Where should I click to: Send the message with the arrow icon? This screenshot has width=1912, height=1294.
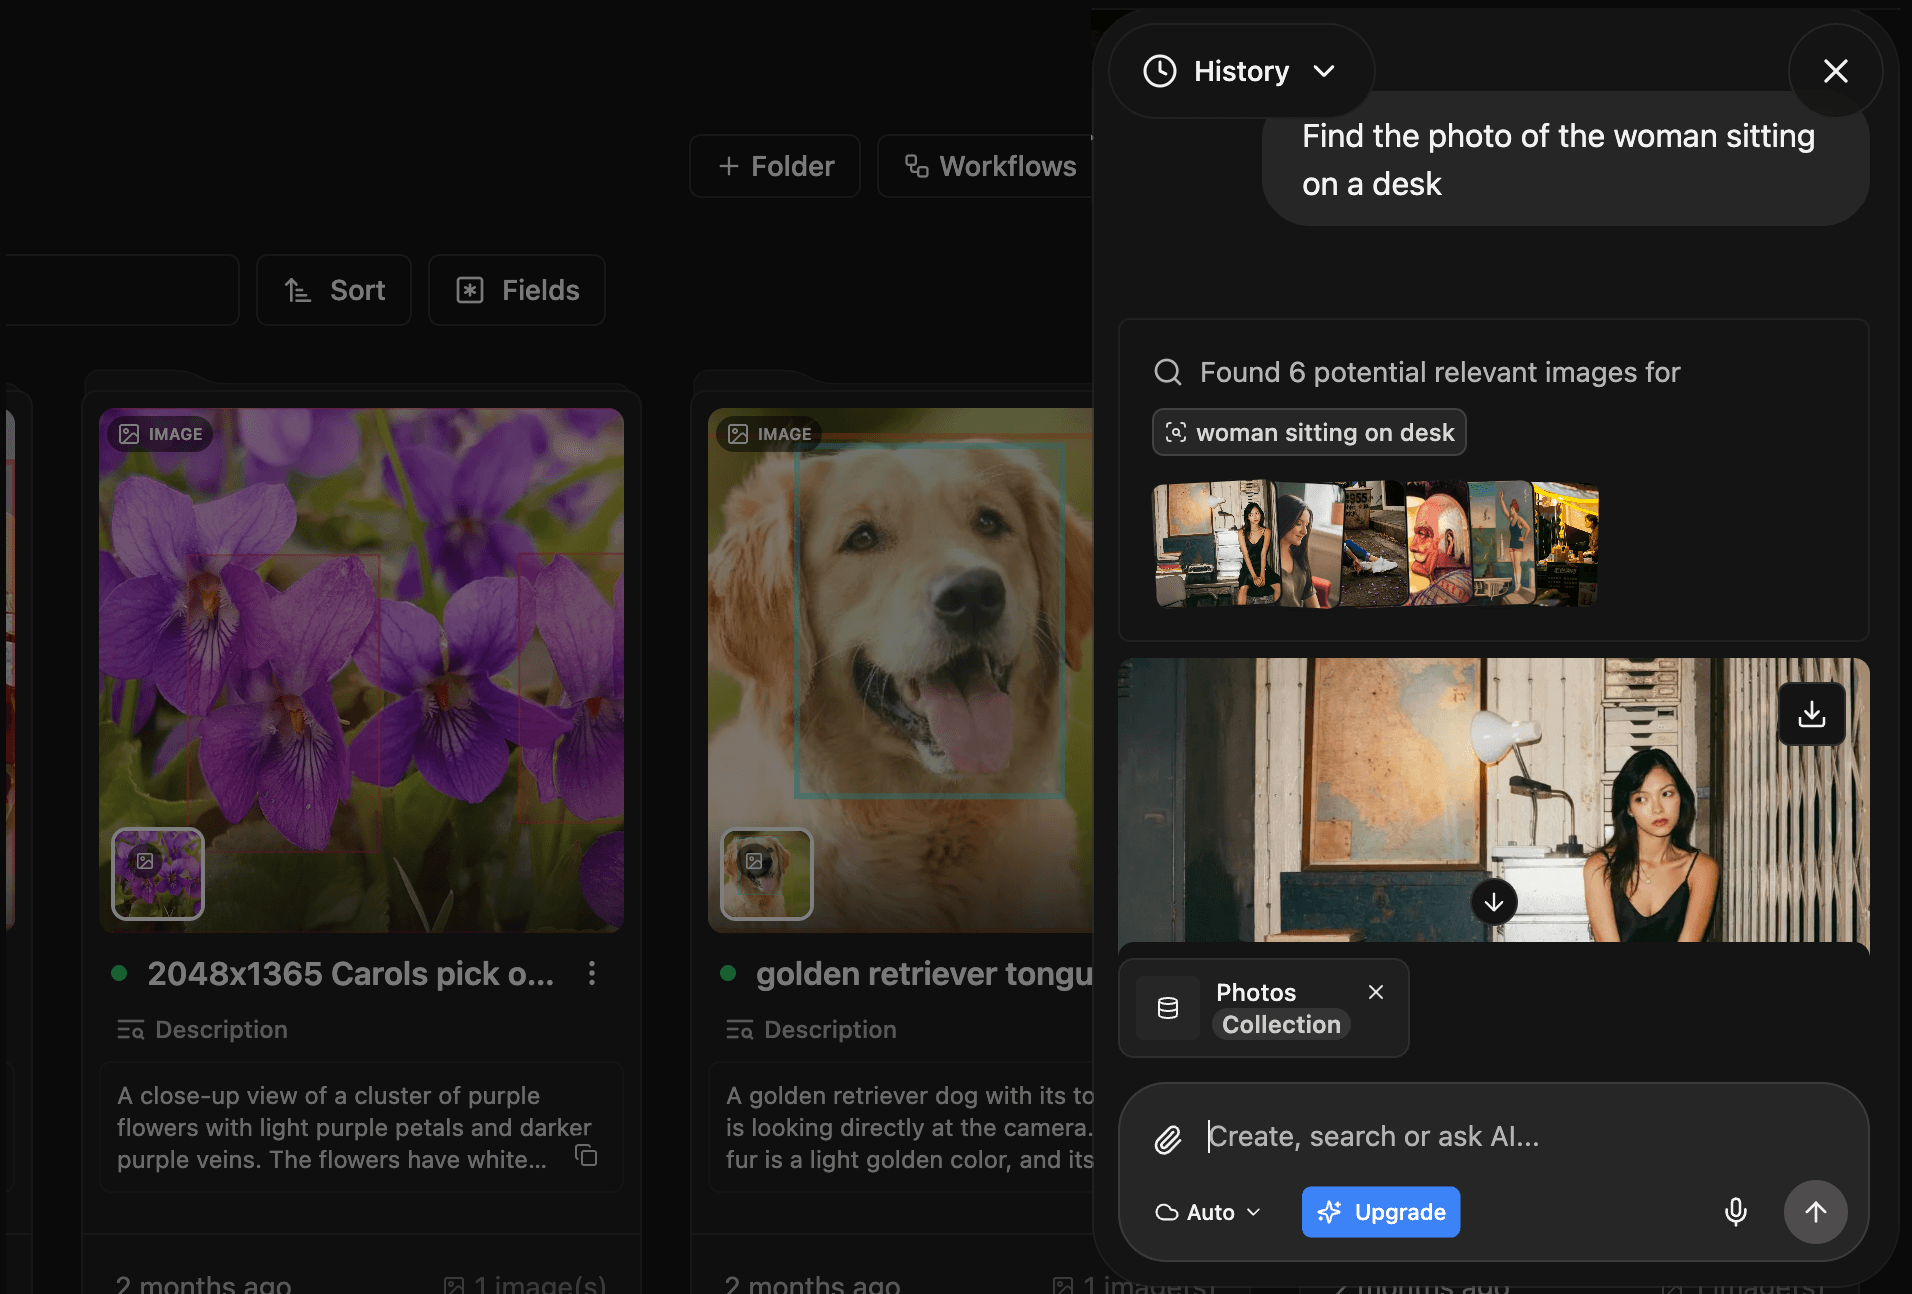click(1817, 1212)
